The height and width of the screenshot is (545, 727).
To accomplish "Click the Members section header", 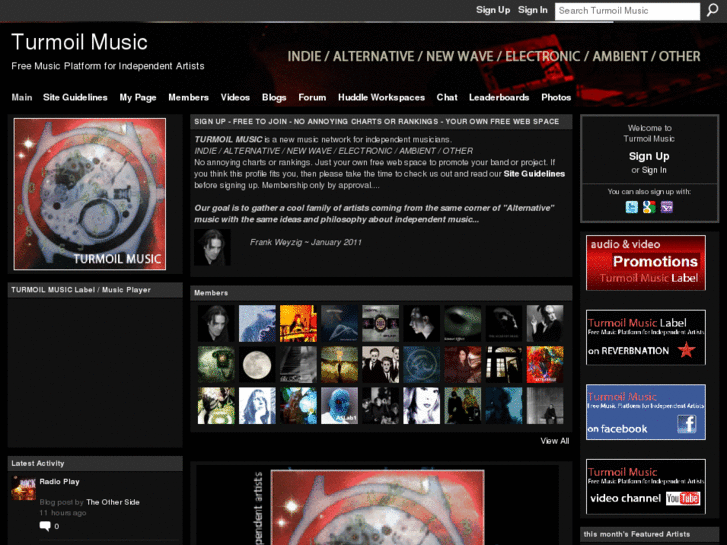I will click(x=381, y=293).
